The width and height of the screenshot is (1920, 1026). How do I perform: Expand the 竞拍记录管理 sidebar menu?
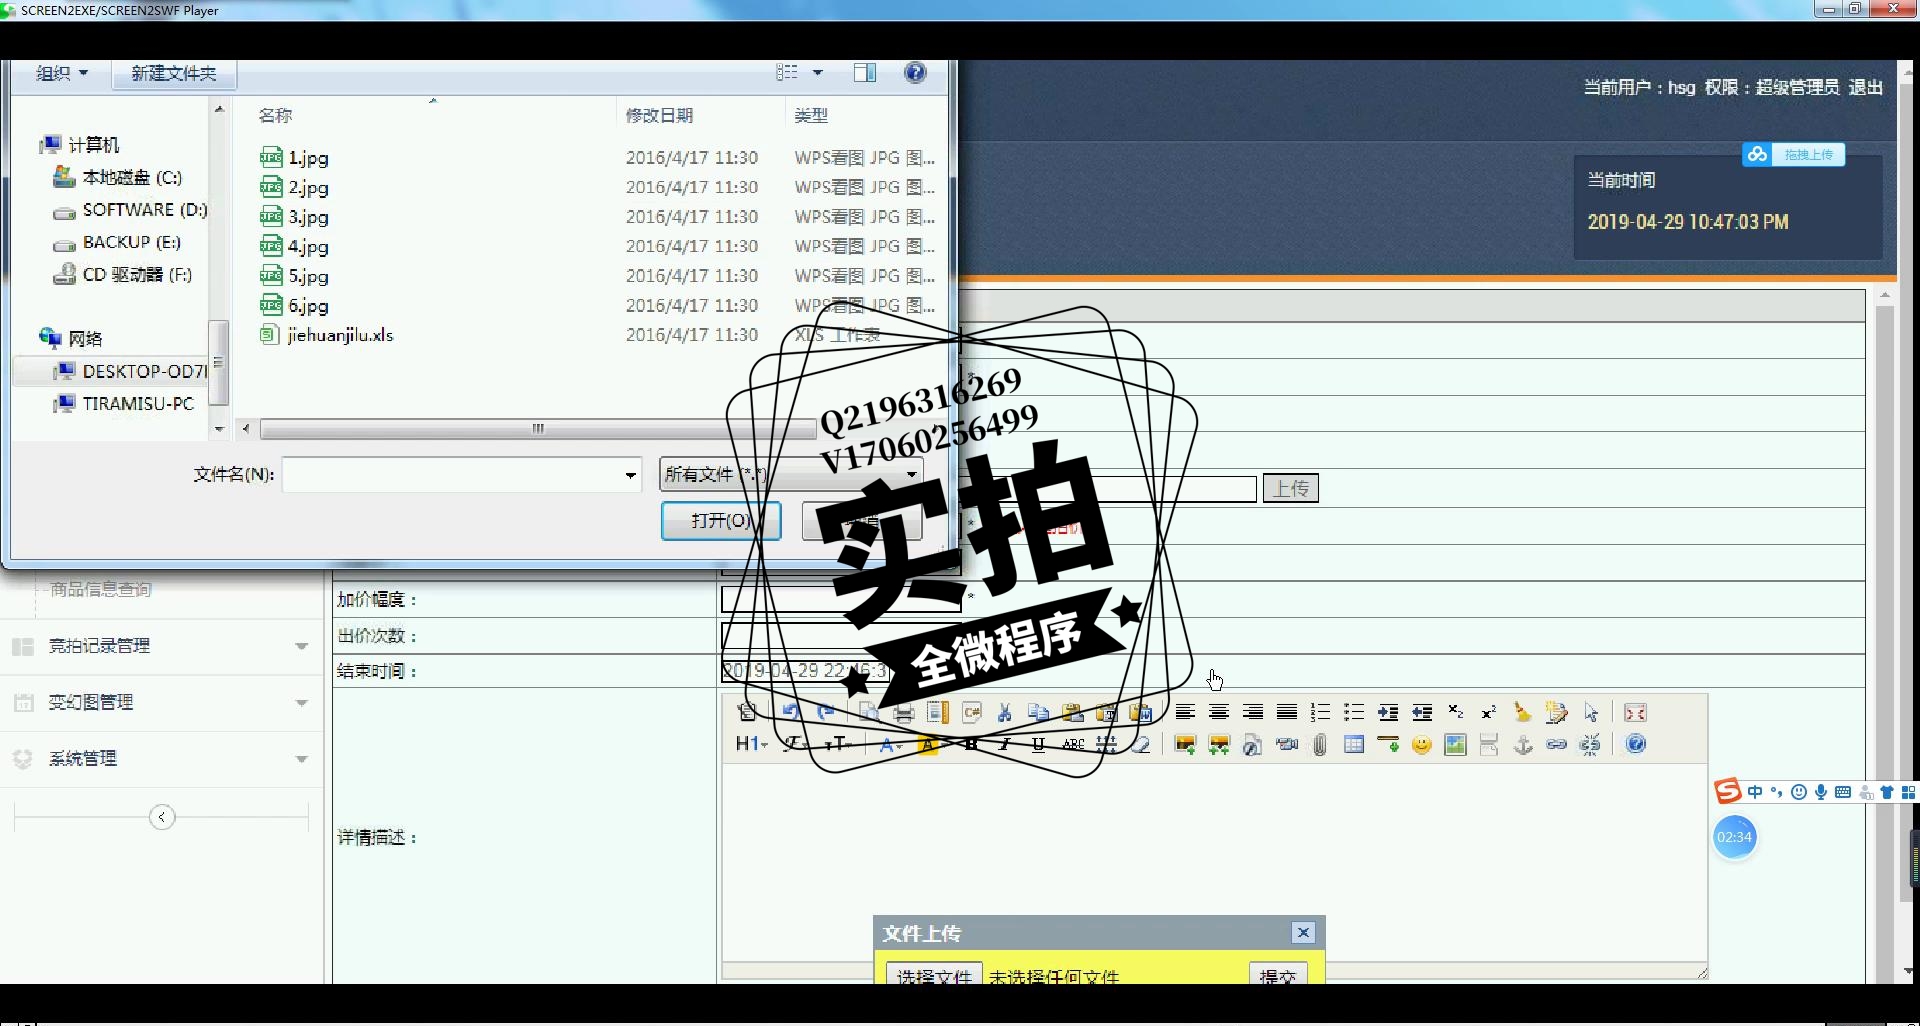tap(301, 646)
